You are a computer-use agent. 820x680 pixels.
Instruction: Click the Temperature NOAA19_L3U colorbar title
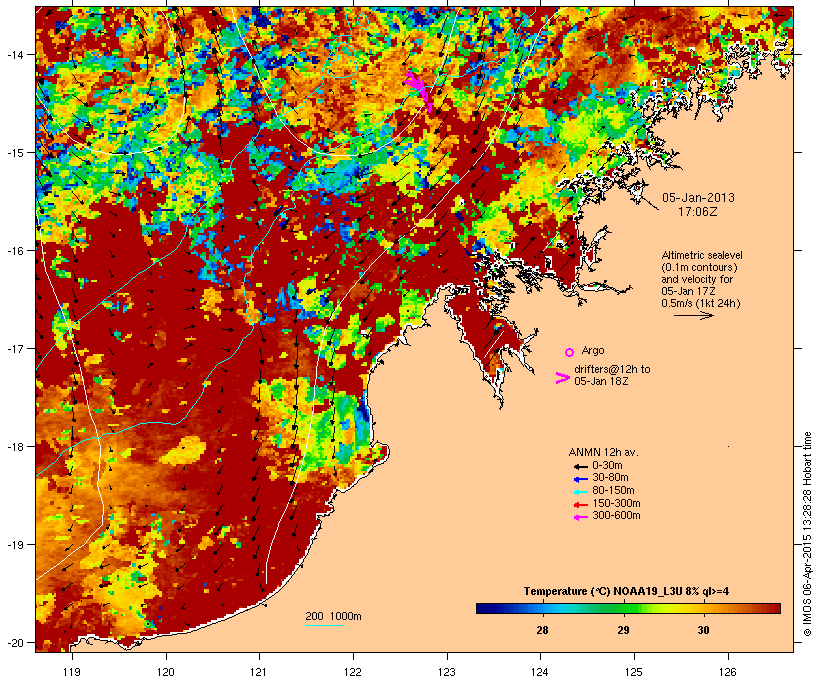627,592
